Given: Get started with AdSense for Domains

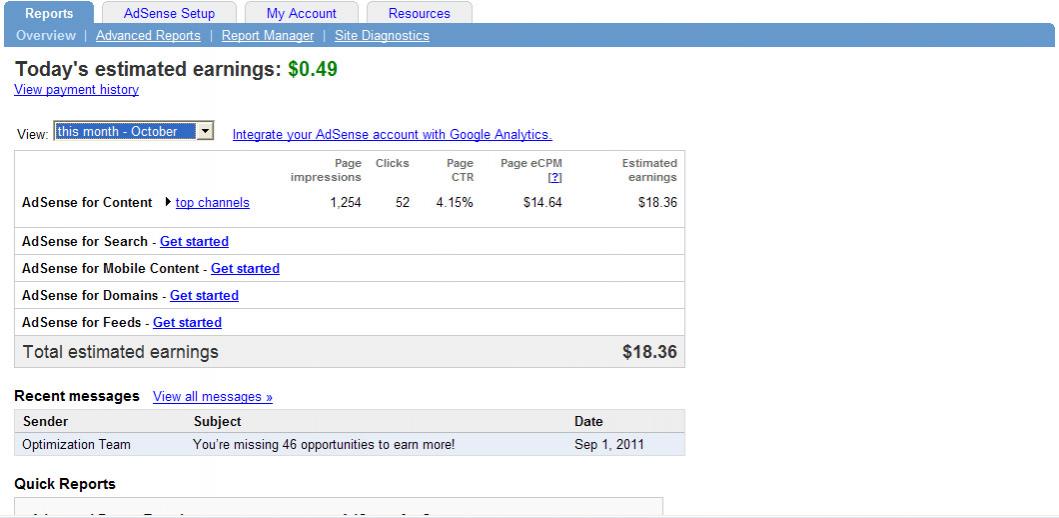Looking at the screenshot, I should (204, 296).
